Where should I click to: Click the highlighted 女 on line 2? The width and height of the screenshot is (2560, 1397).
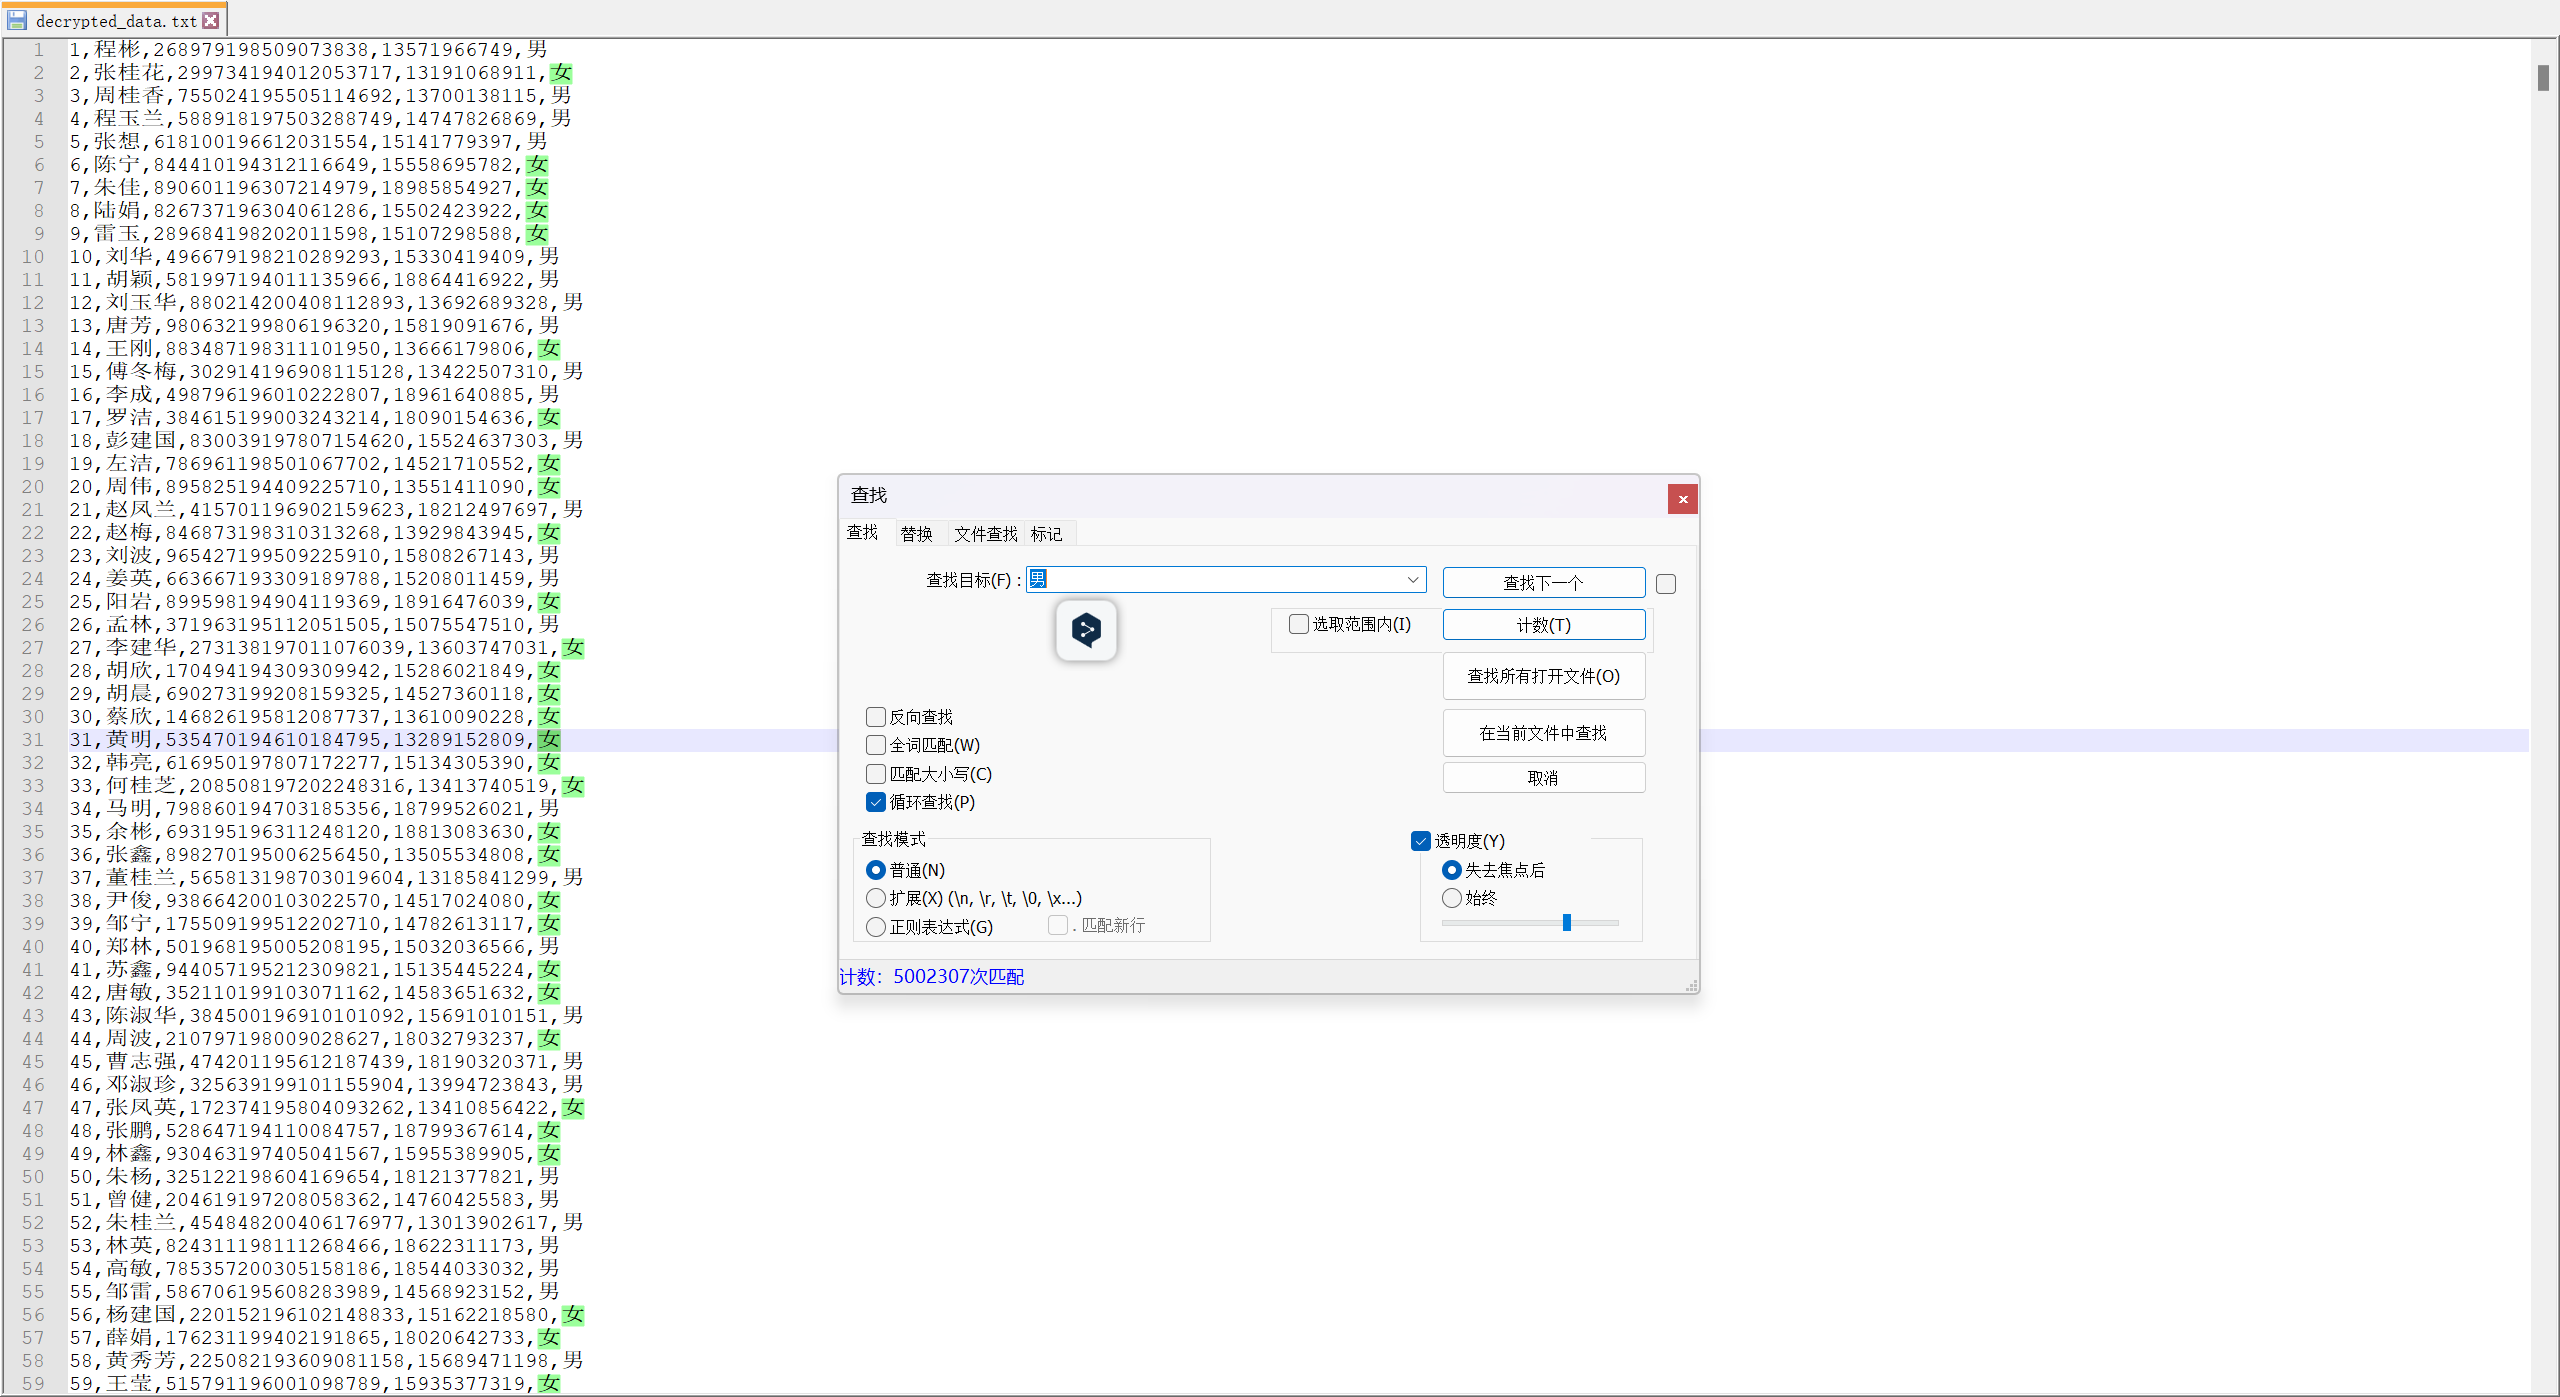[x=562, y=72]
